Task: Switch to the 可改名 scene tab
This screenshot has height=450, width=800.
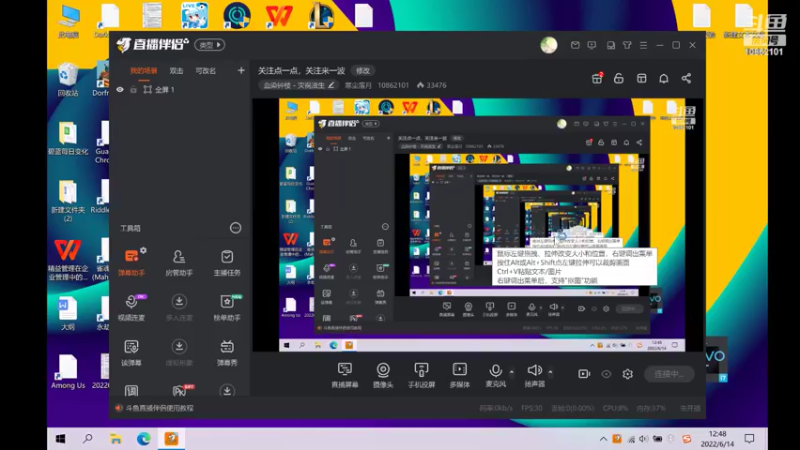Action: (206, 71)
